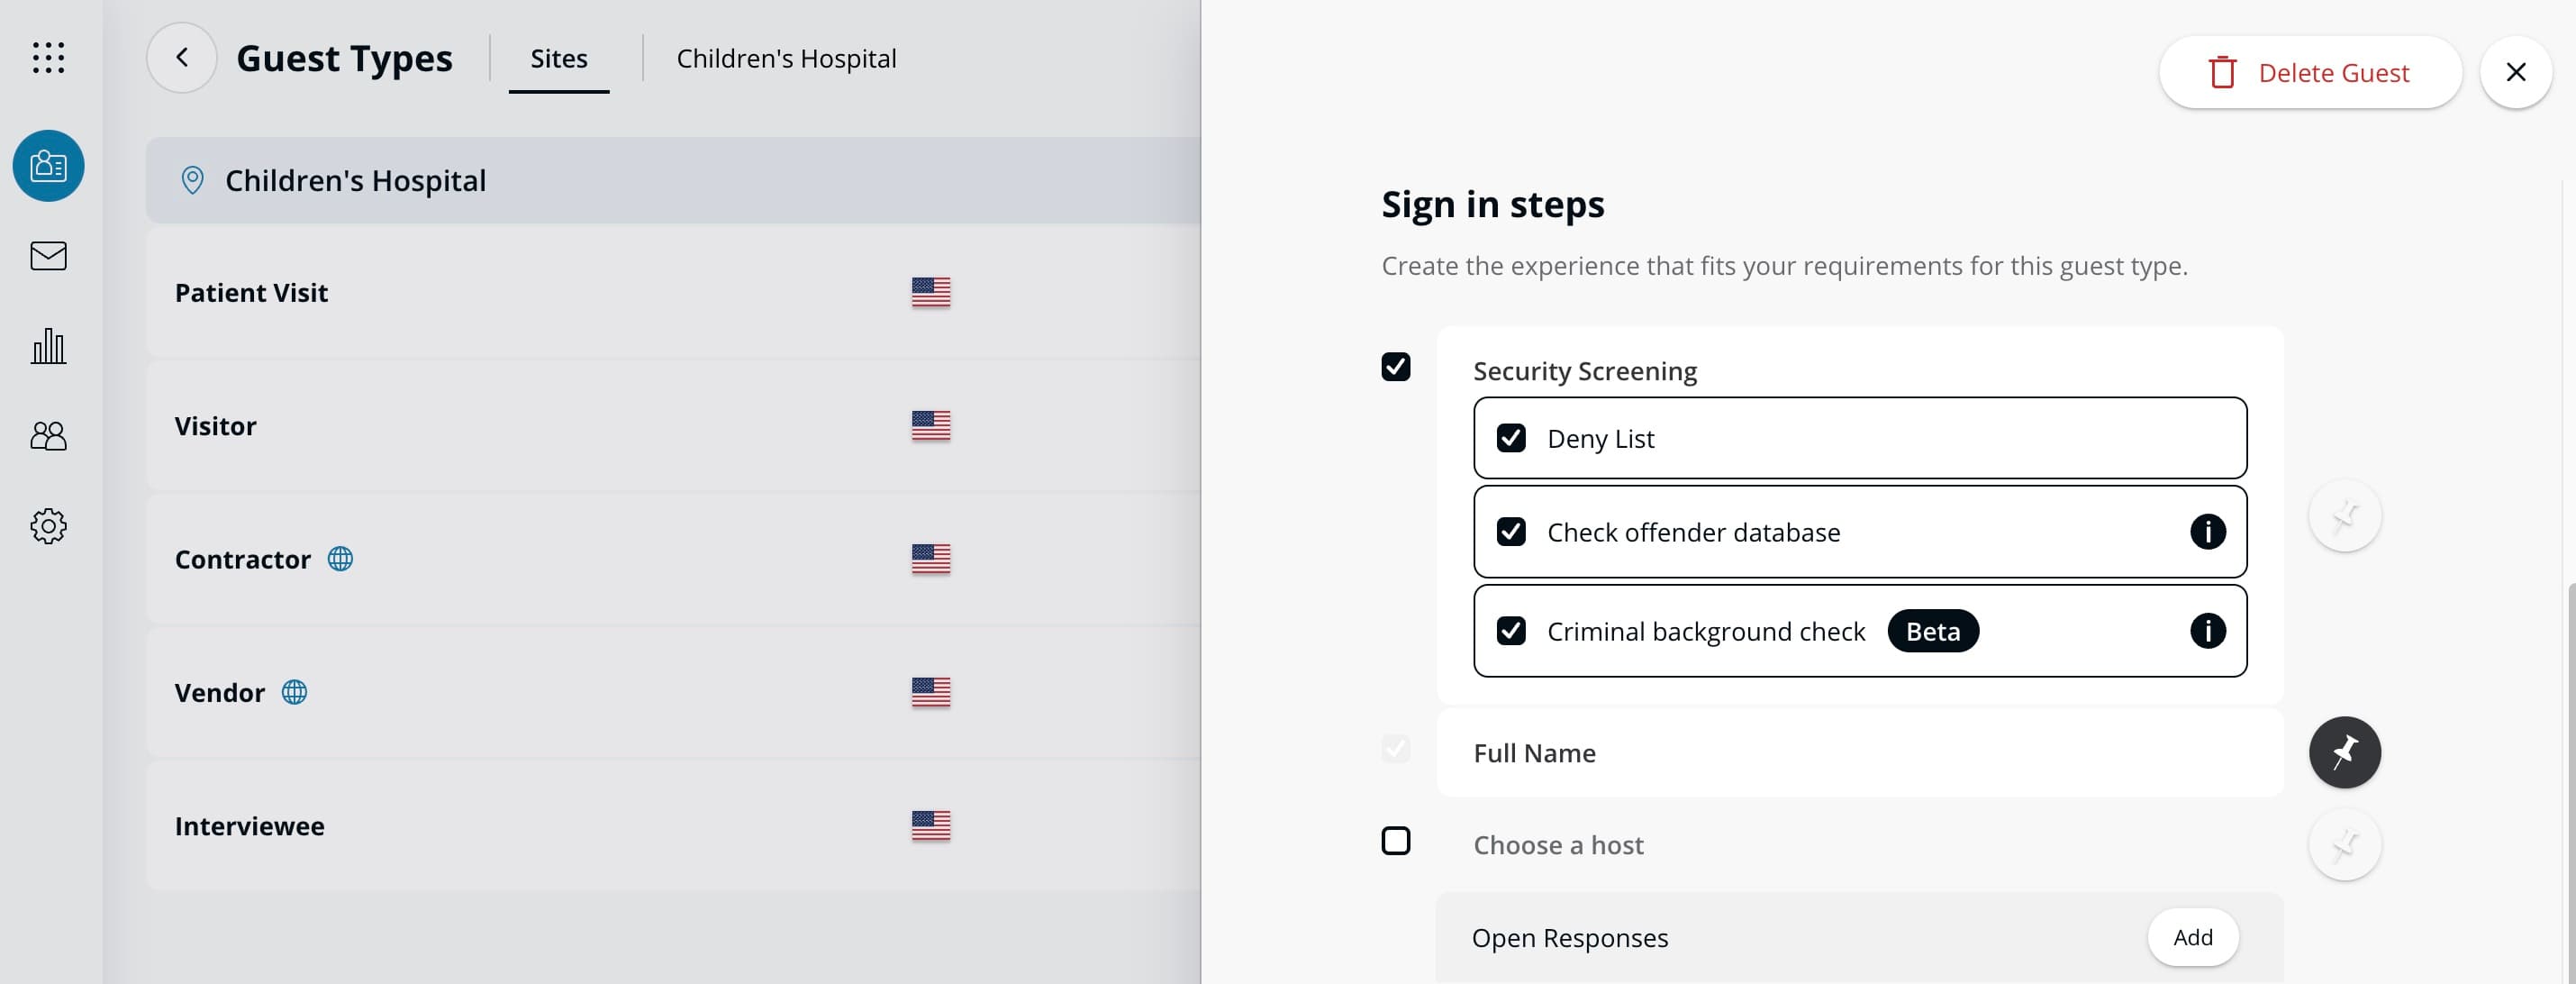Screen dimensions: 2576x984
Task: Disable the Criminal background check
Action: pos(1510,631)
